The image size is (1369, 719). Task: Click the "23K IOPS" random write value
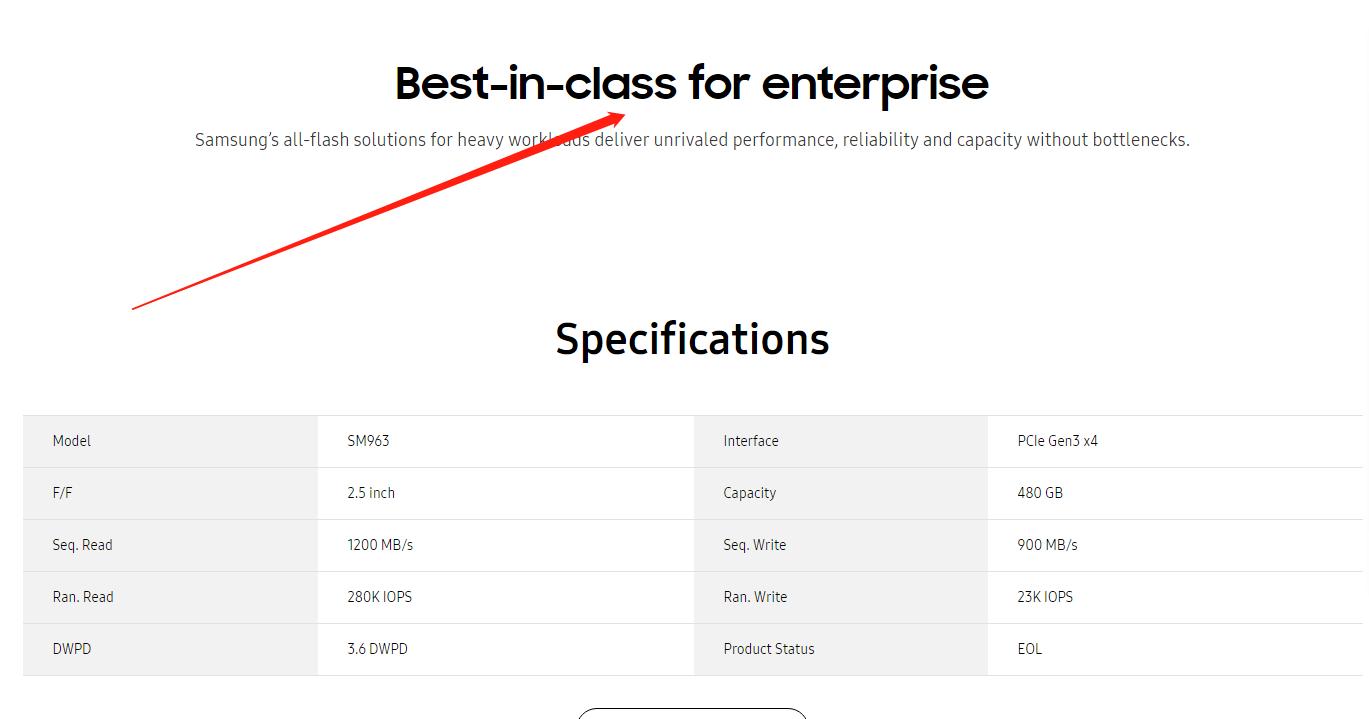(1045, 597)
